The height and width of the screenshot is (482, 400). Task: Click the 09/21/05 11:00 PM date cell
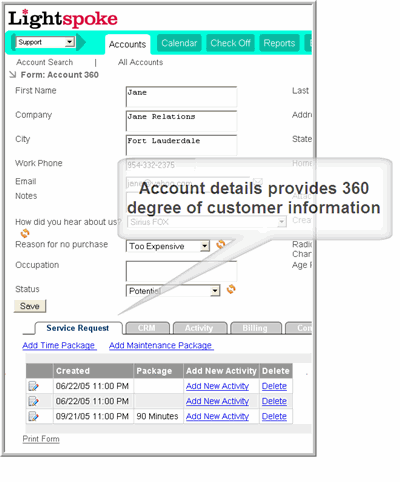coord(93,416)
